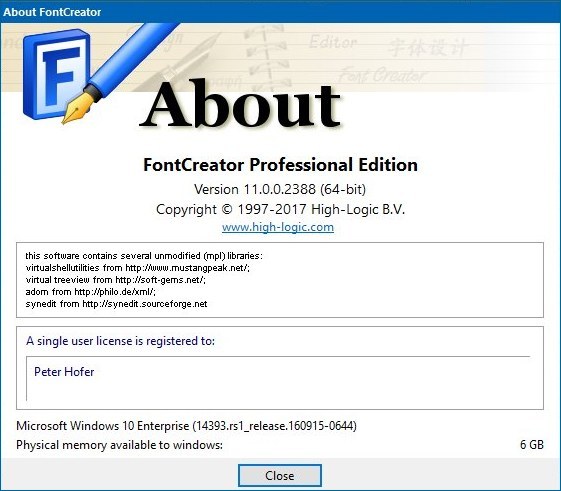This screenshot has height=491, width=561.
Task: Click the About FontCreator title bar
Action: 280,12
